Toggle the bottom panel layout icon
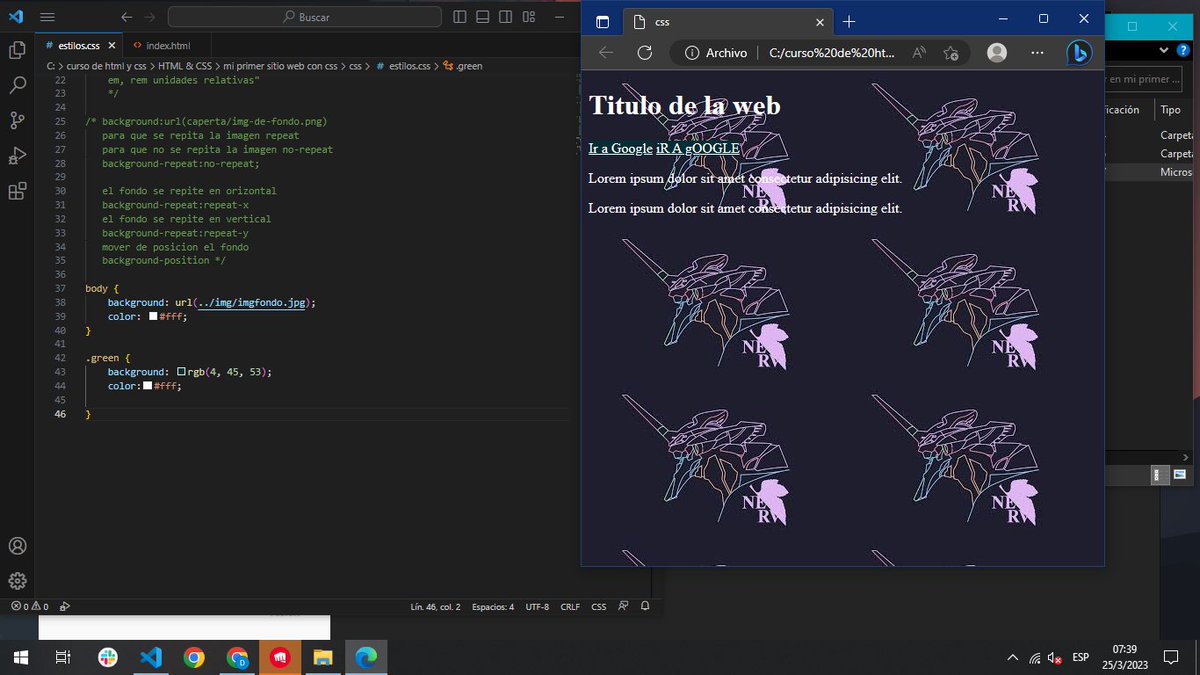This screenshot has width=1200, height=675. coord(483,17)
